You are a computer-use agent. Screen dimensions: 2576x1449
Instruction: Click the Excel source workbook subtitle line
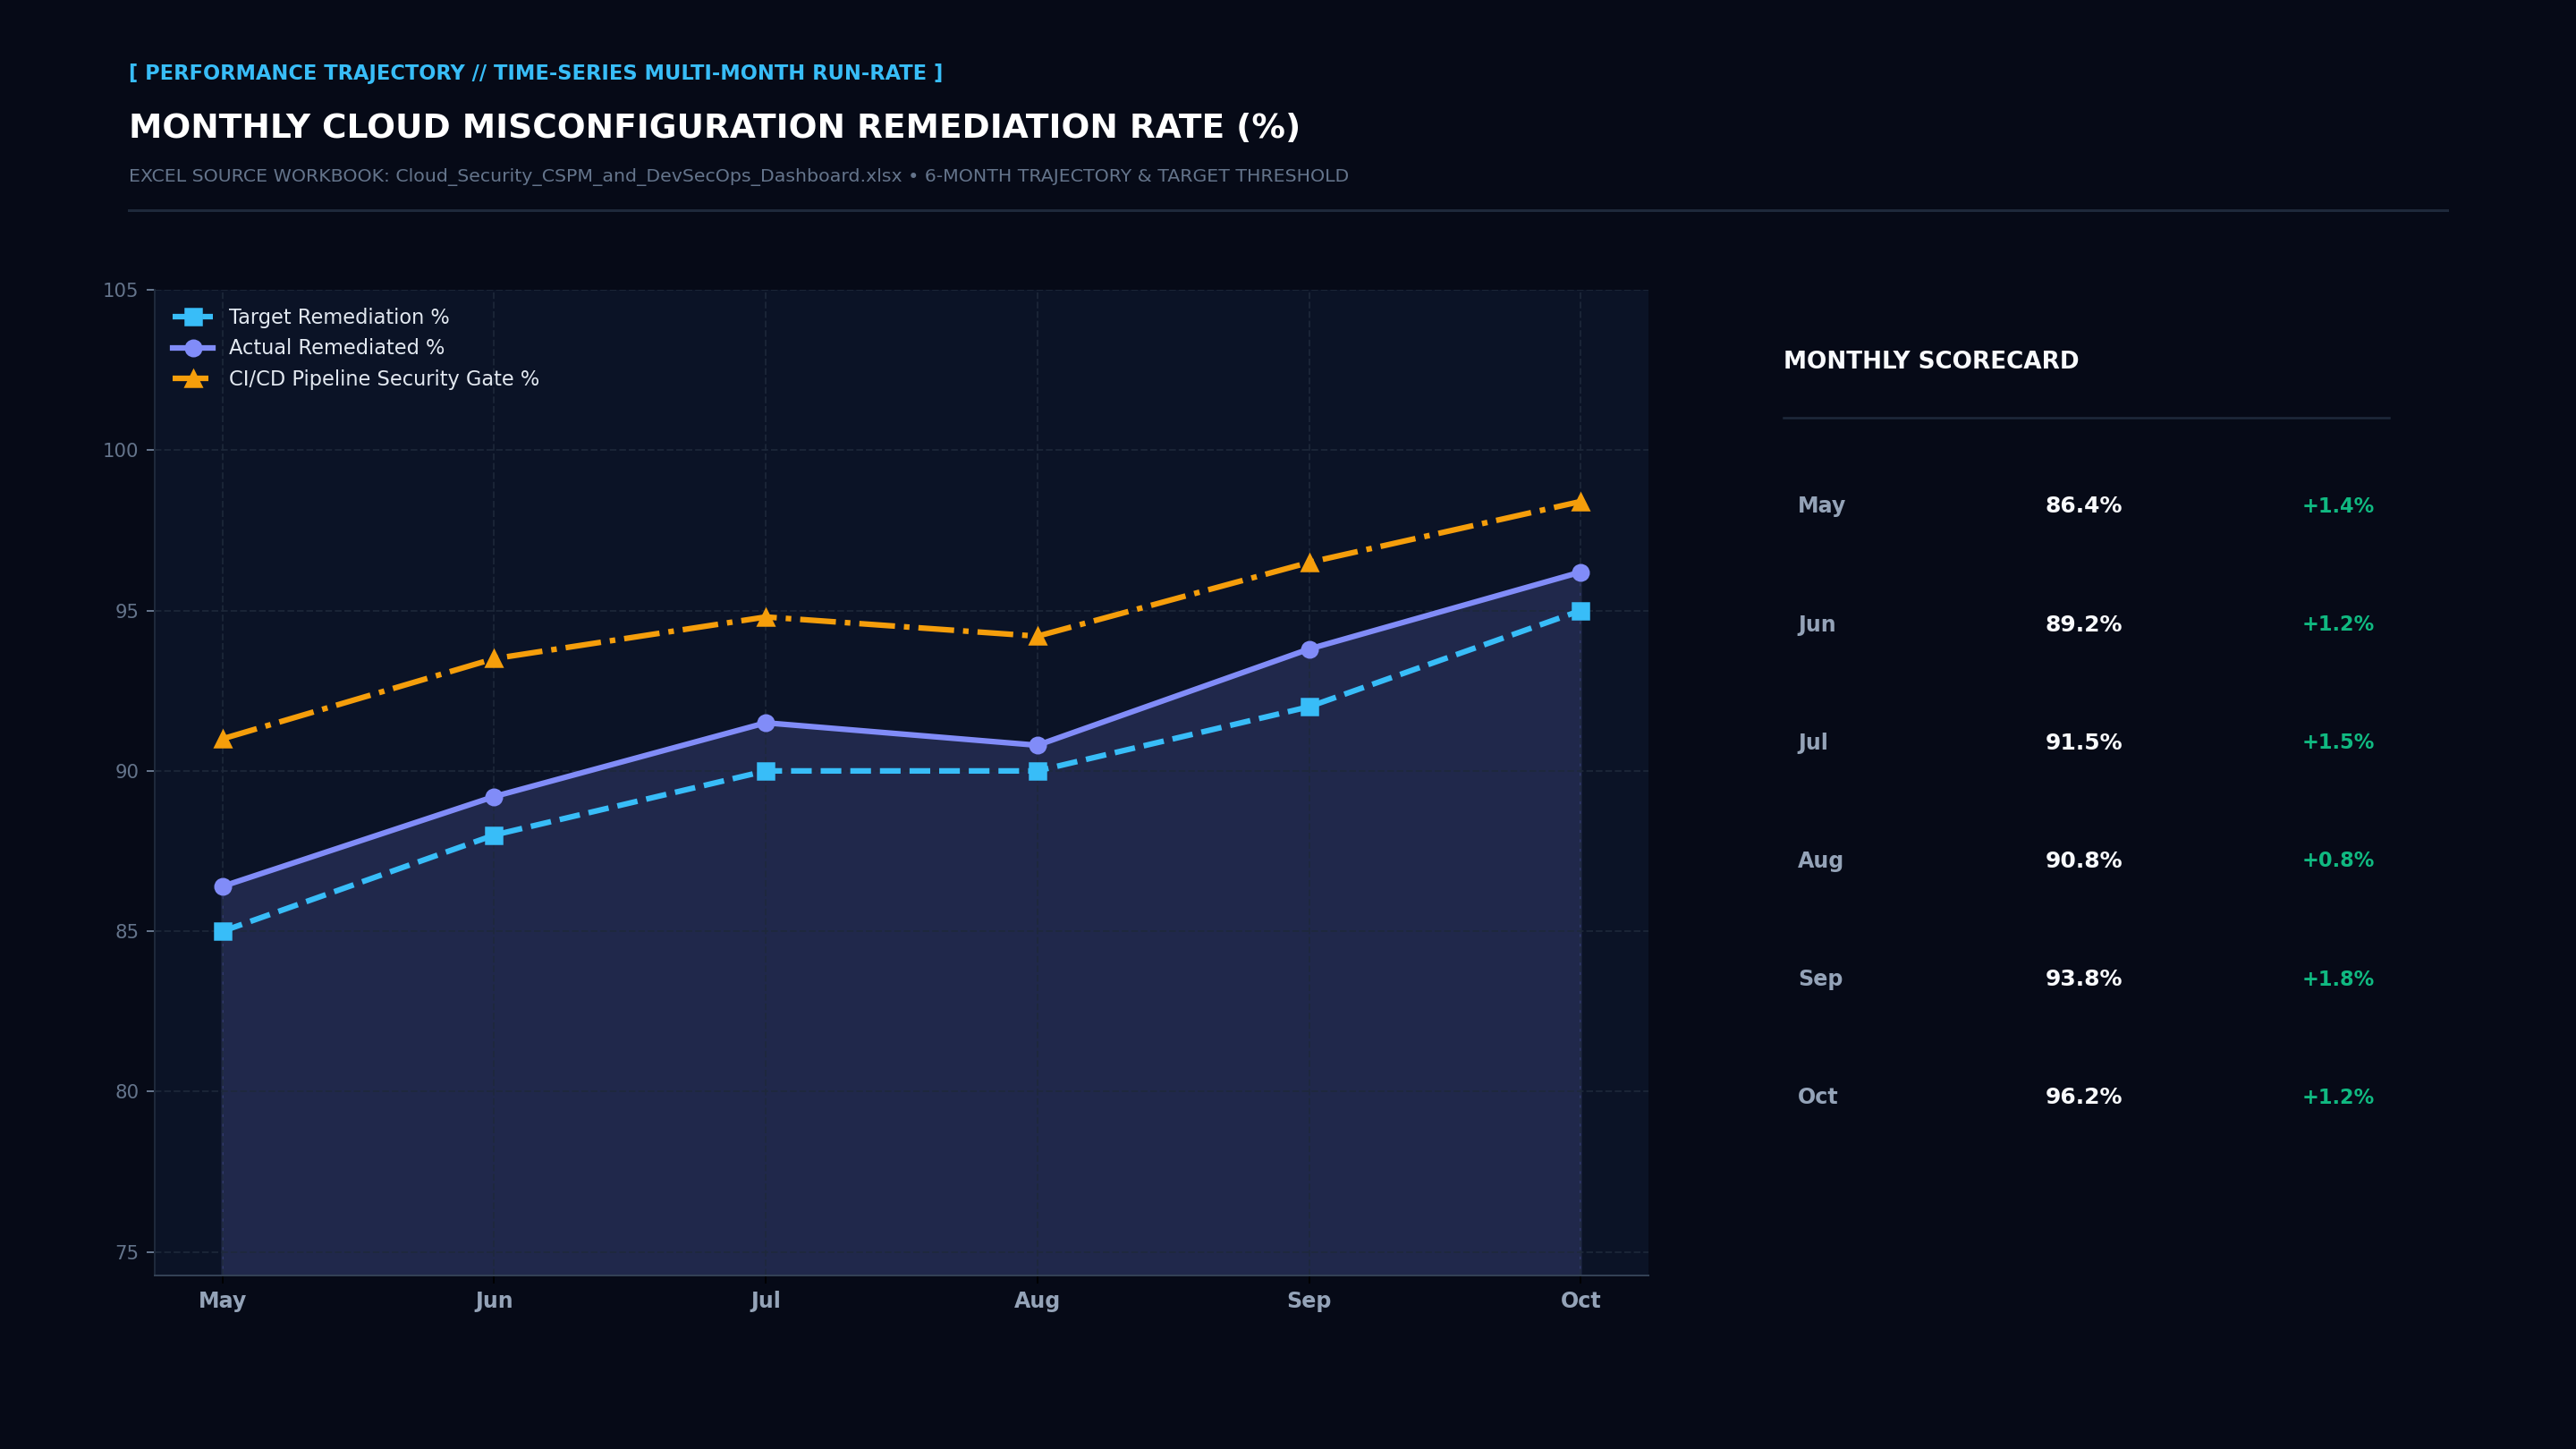point(738,176)
